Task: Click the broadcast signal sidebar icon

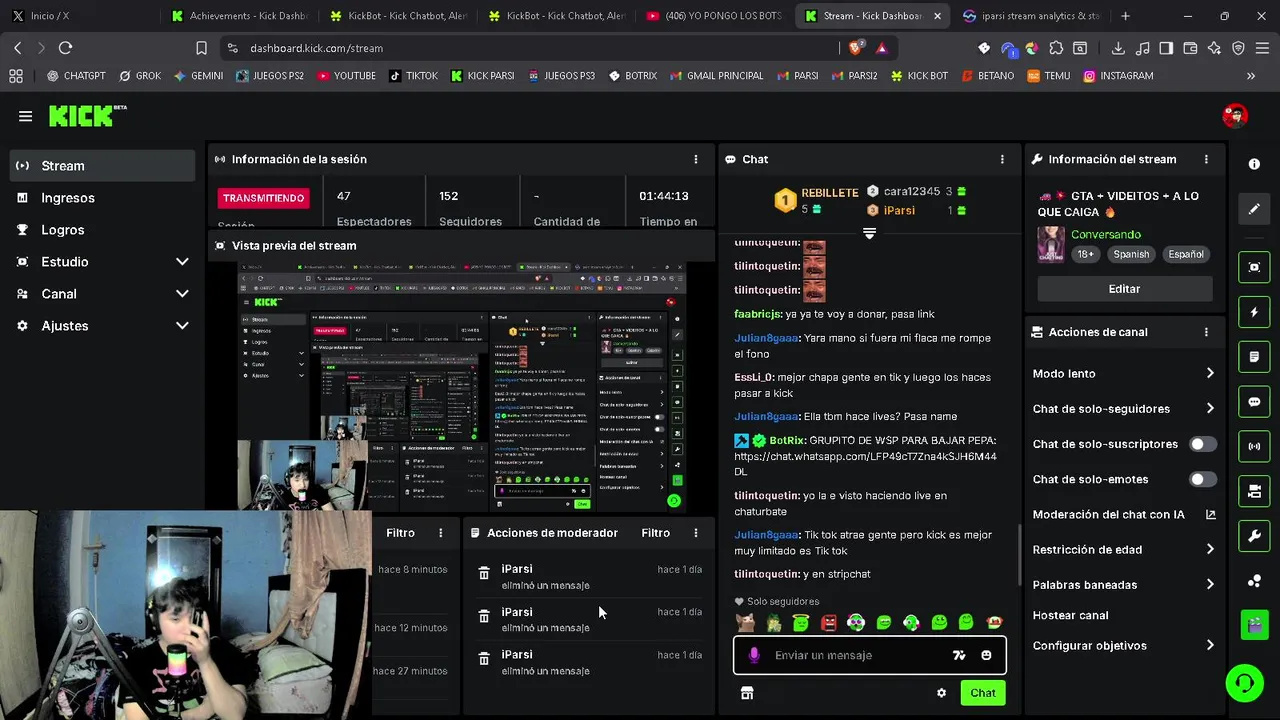Action: (x=1254, y=446)
